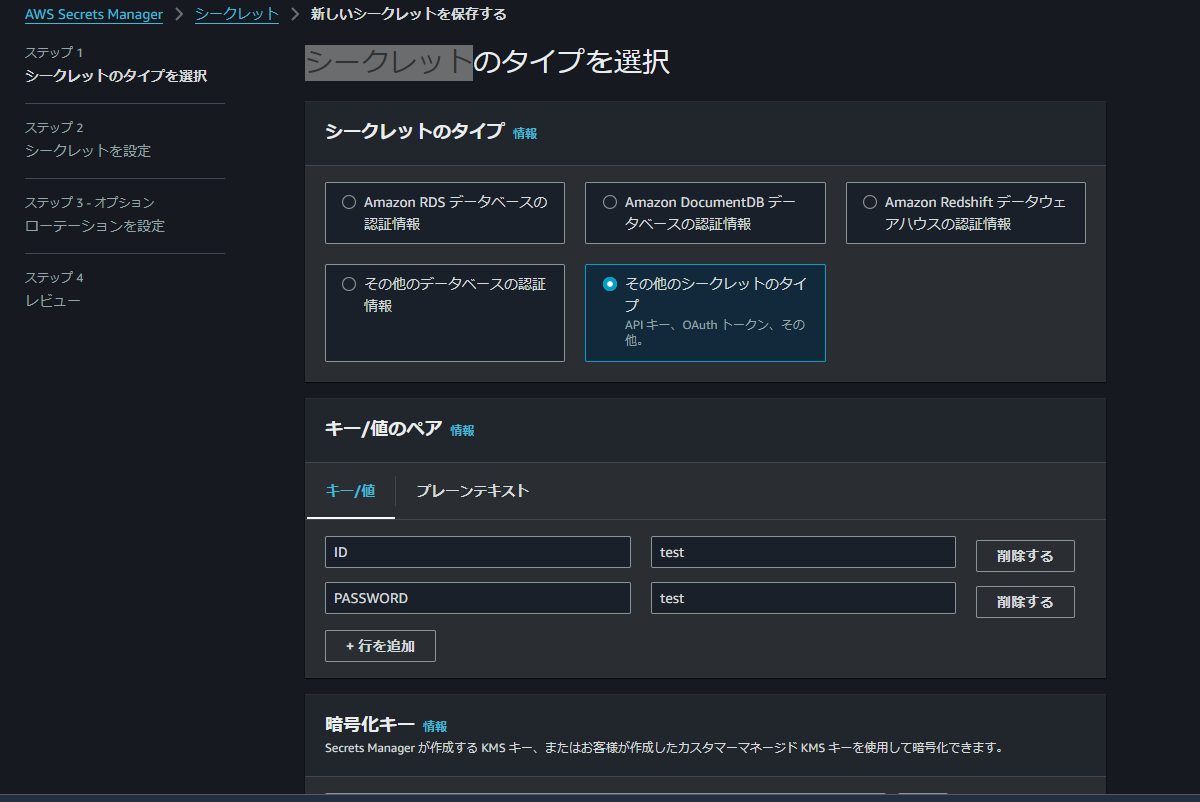
Task: Go to the シークレット breadcrumb link
Action: [237, 14]
